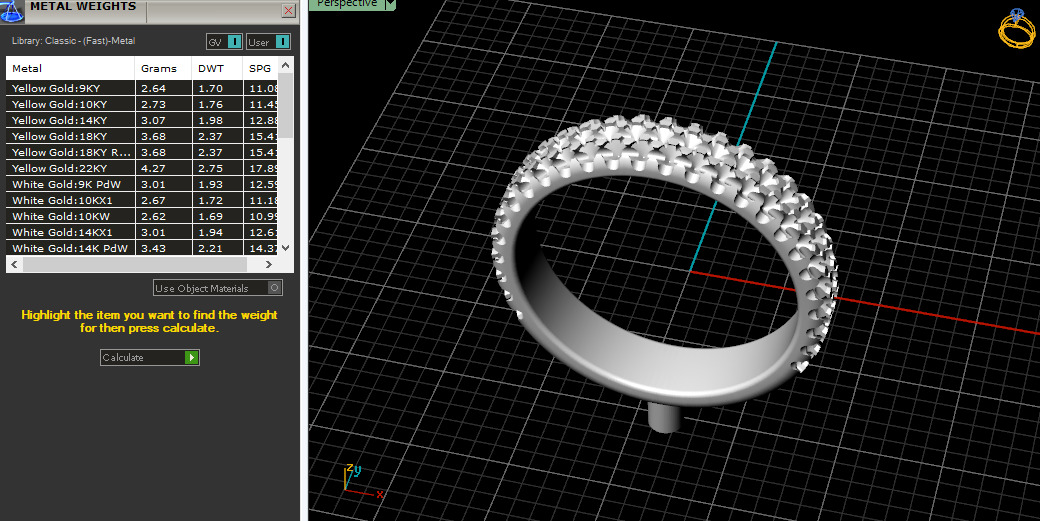Toggle the GV library switch
Screen dimensions: 1040x521
click(x=224, y=42)
